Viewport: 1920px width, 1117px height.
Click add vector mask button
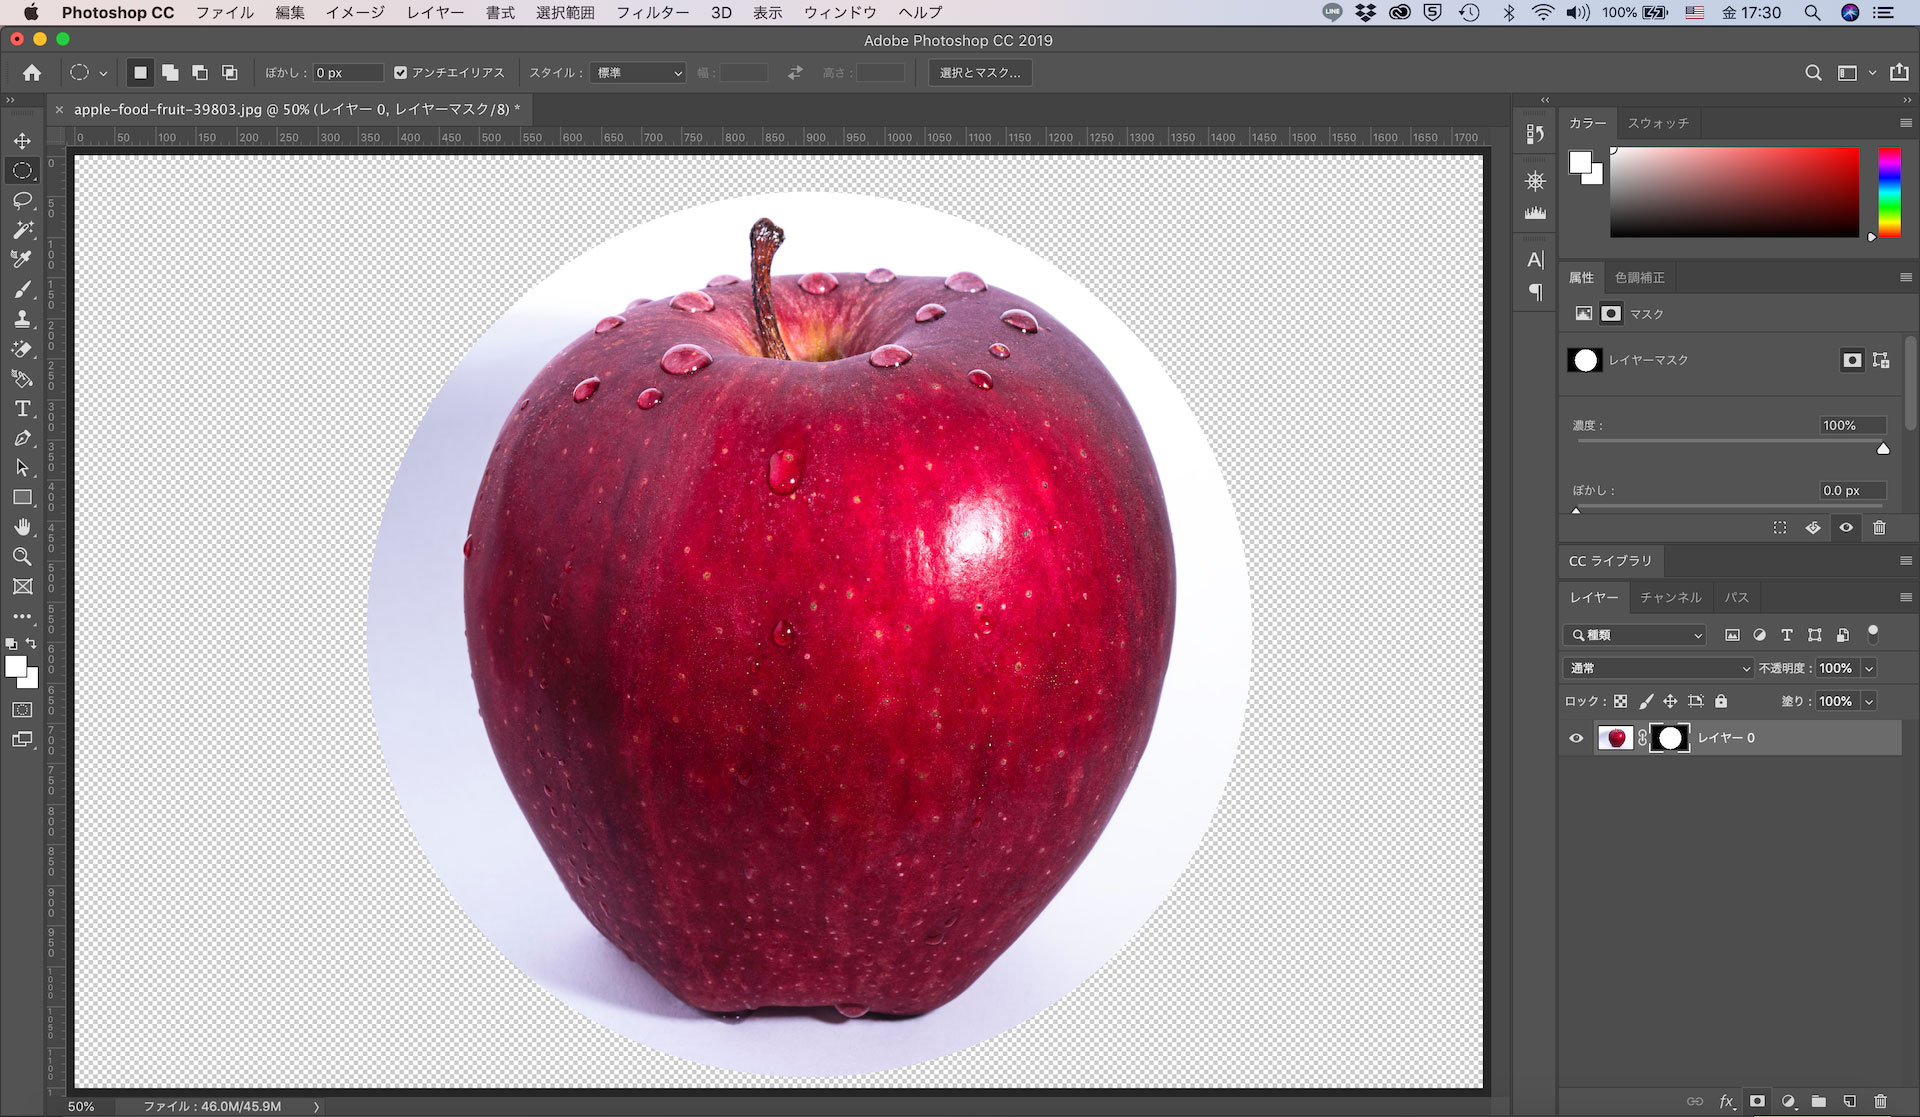click(x=1881, y=360)
